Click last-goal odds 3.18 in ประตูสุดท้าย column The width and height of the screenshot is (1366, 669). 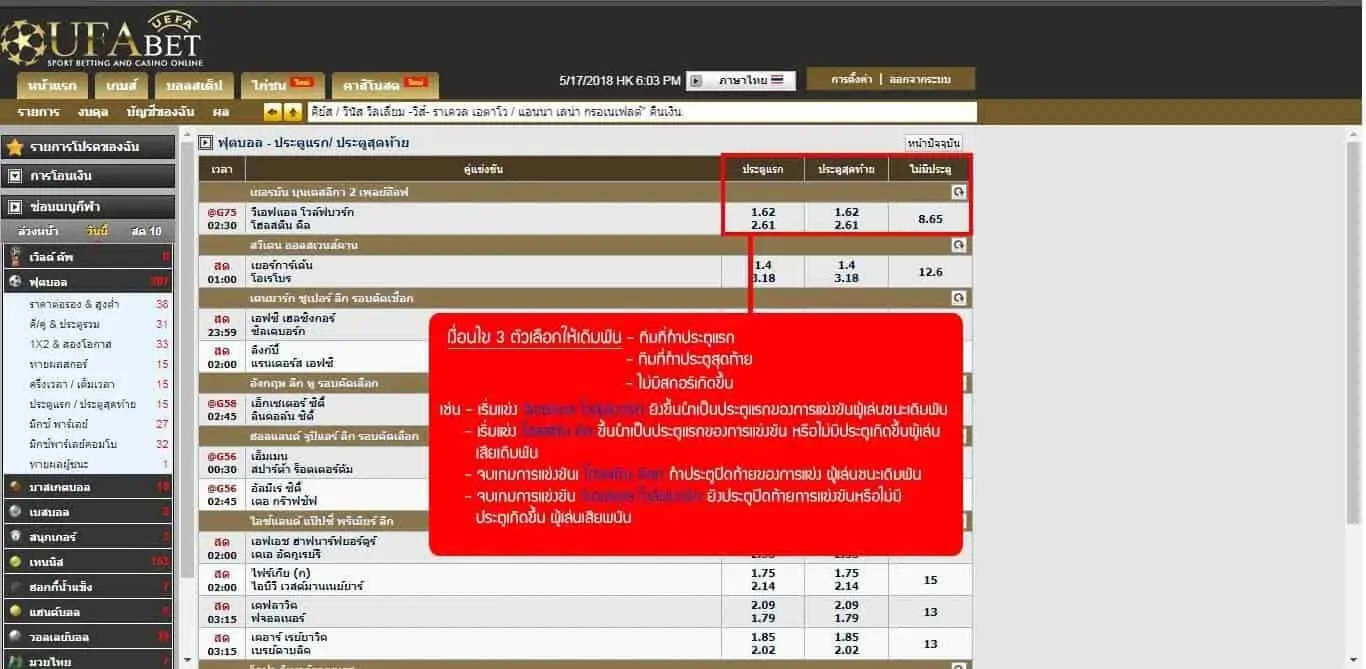point(846,278)
